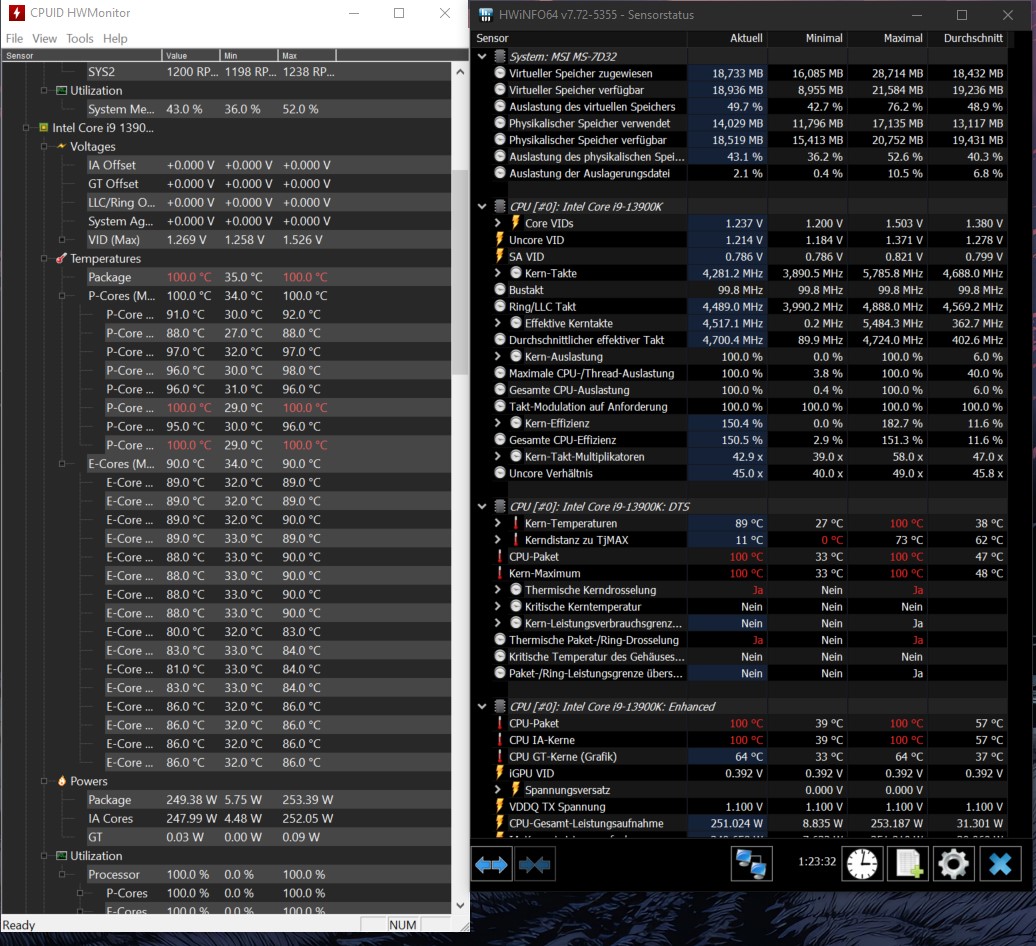Click the Intel Core i9 chip icon

[x=44, y=127]
